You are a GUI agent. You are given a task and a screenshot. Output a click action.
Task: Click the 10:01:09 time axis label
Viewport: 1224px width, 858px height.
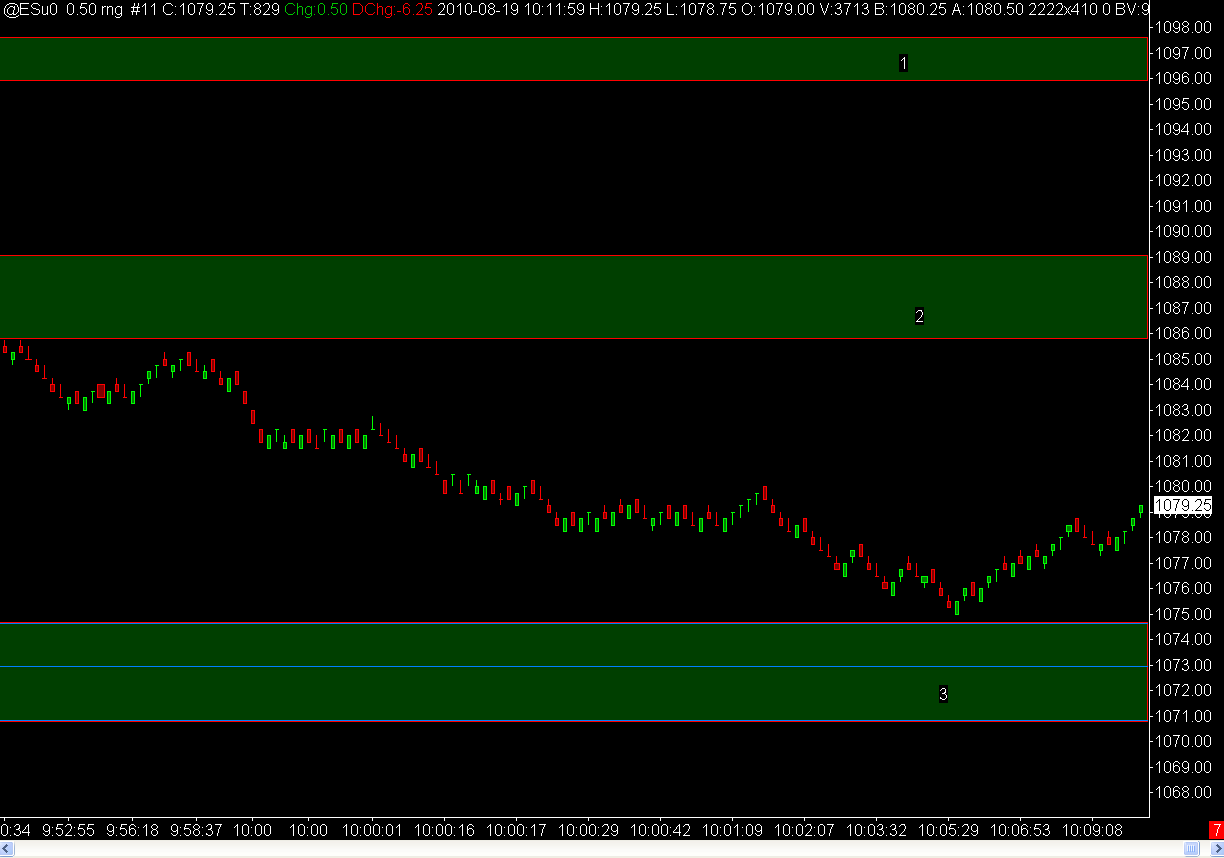(733, 830)
